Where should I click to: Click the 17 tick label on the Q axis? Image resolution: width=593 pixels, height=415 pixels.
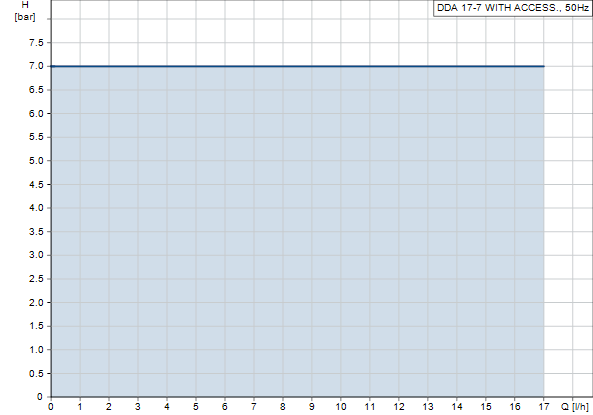point(543,407)
